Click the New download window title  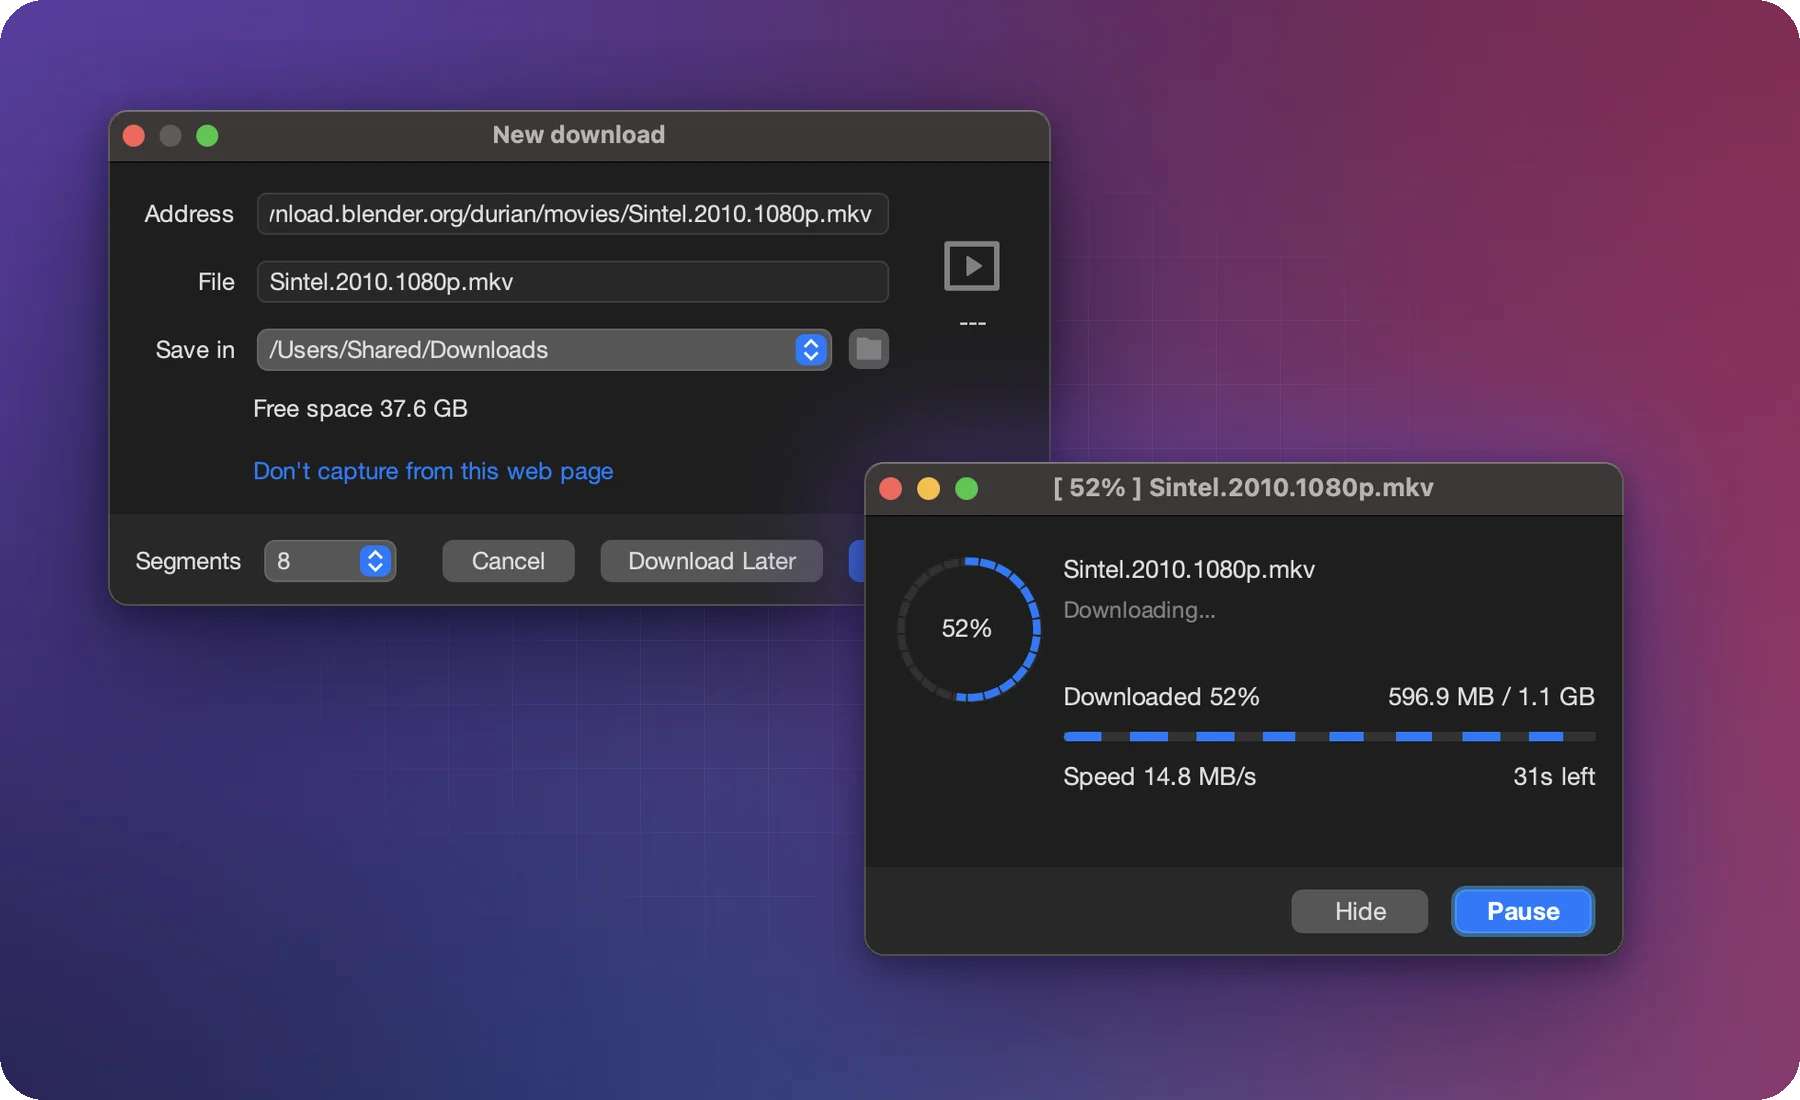579,135
